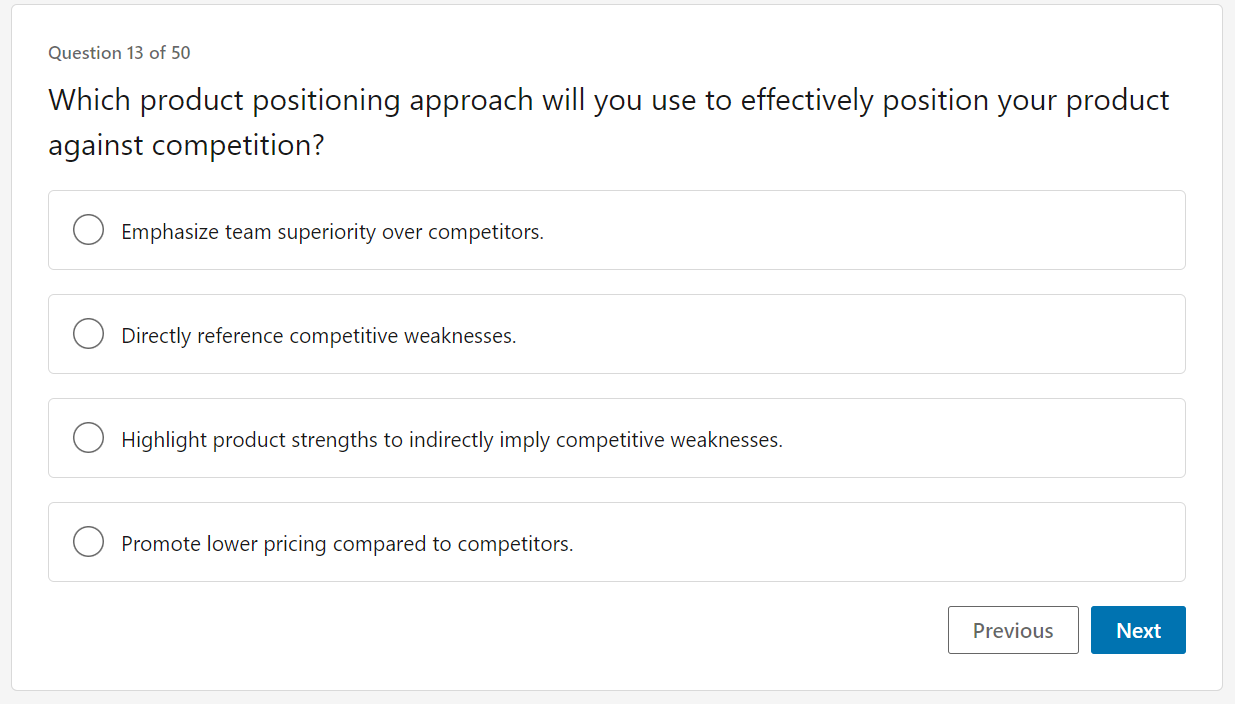Click the 'Directly reference competitive weaknesses' answer text
Screen dimensions: 1235x704
319,336
